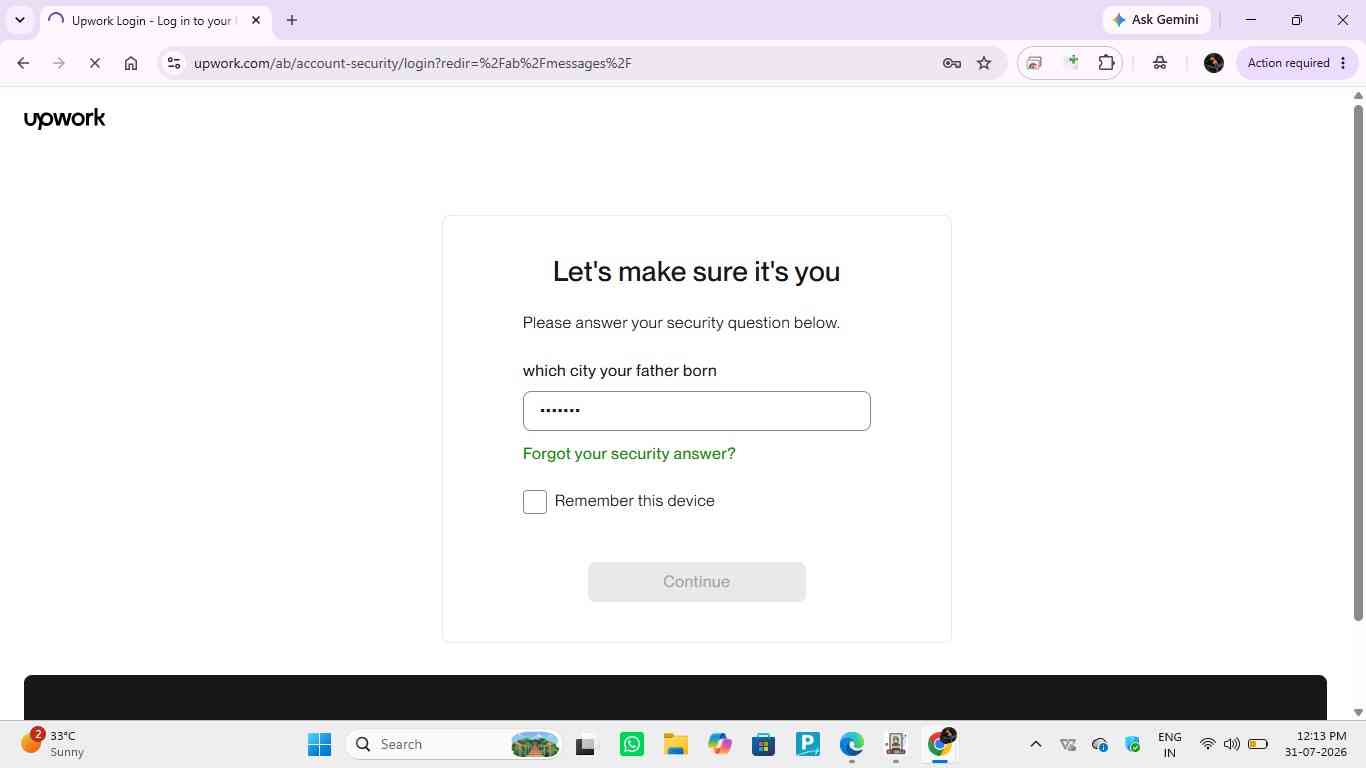This screenshot has height=768, width=1366.
Task: Open the browser home page icon
Action: pyautogui.click(x=131, y=63)
